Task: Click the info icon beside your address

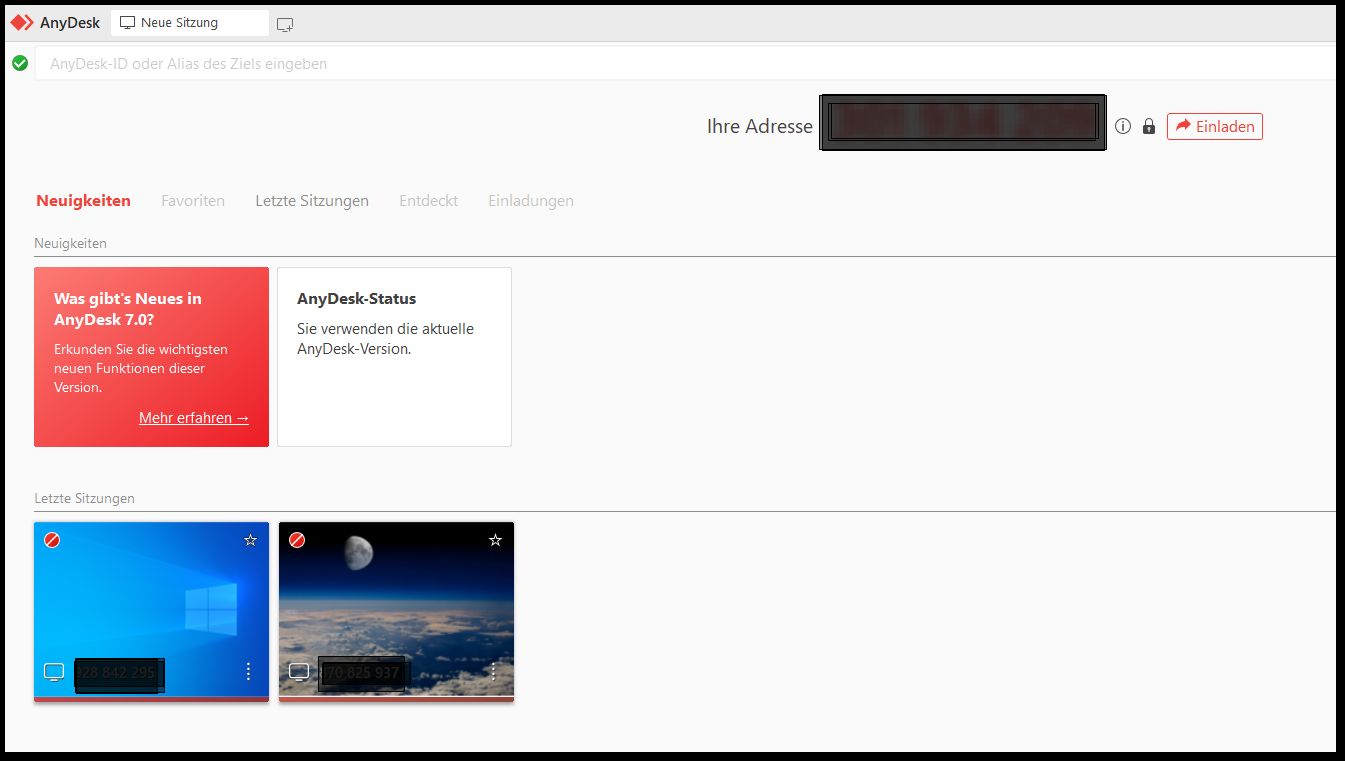Action: [1123, 127]
